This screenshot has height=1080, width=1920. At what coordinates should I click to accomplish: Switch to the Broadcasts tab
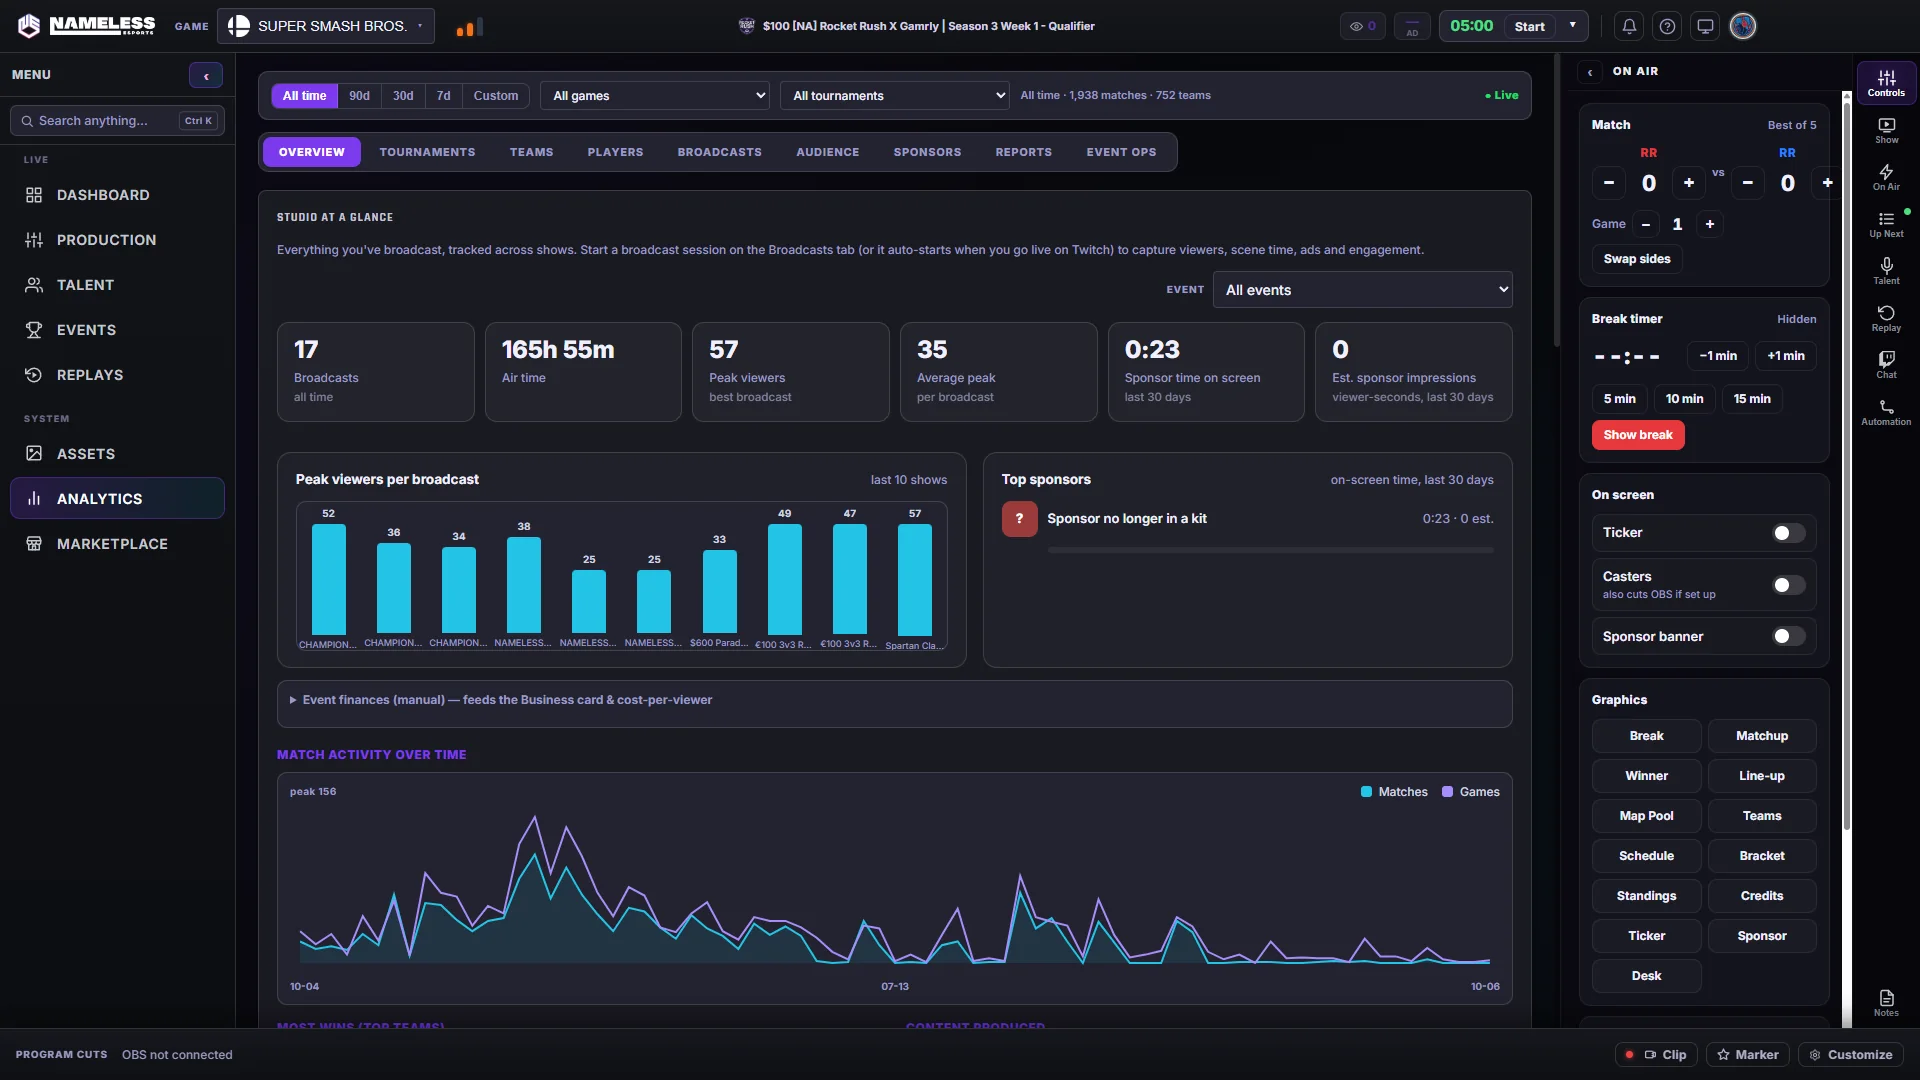[x=719, y=152]
